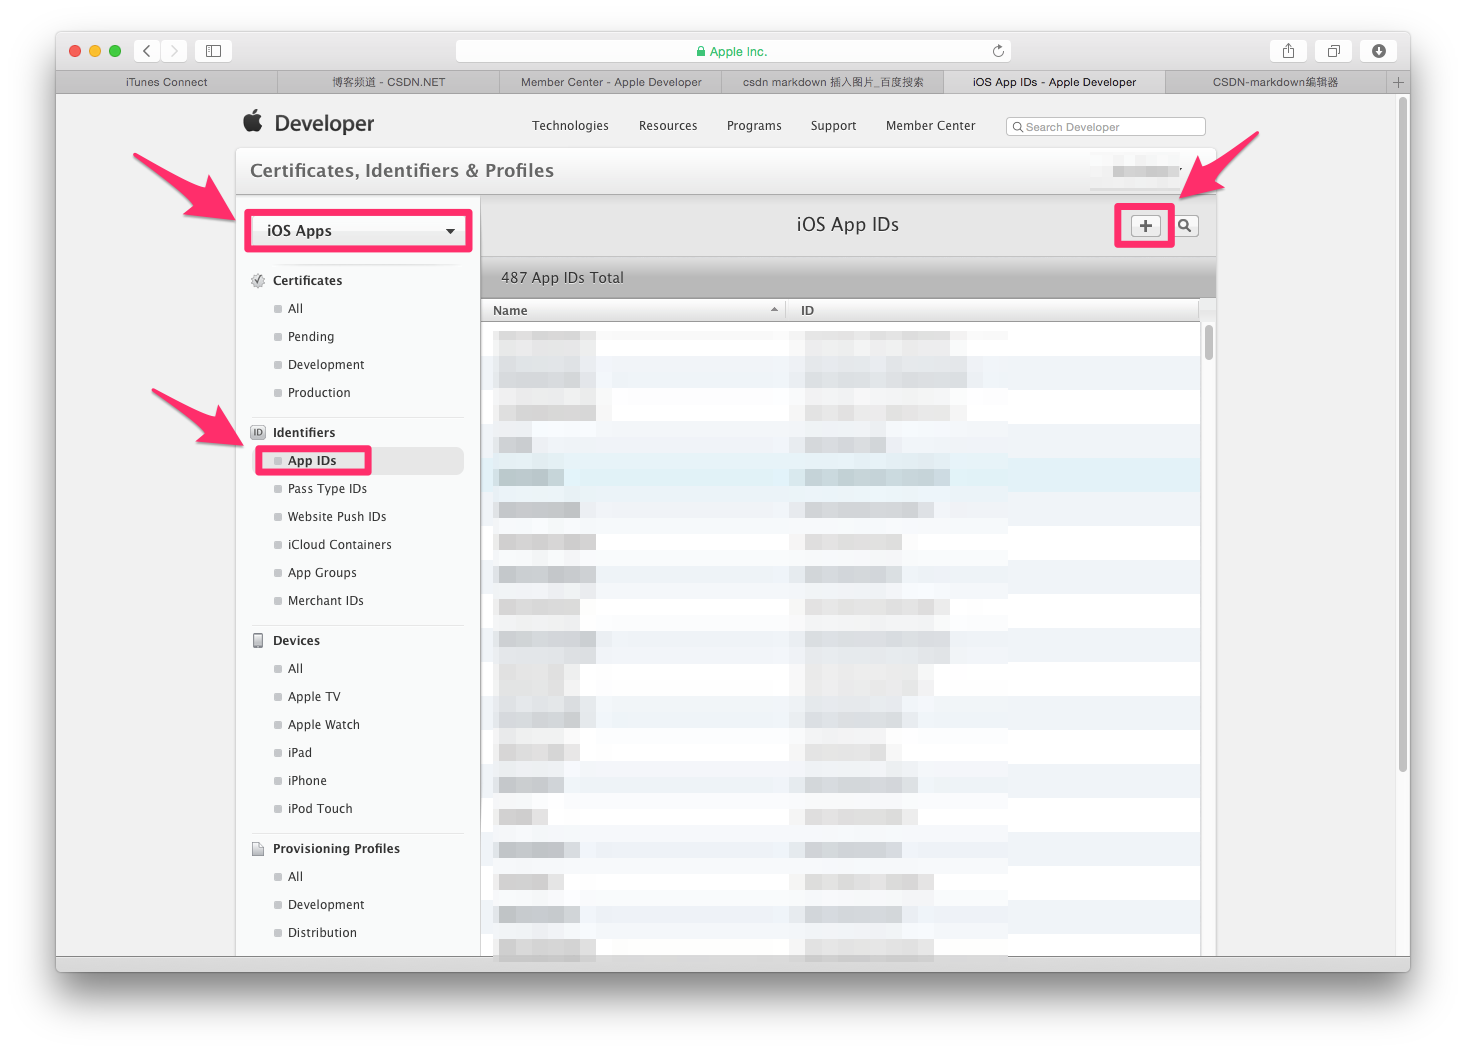Click the Search Developer input field
1466x1052 pixels.
click(1105, 127)
